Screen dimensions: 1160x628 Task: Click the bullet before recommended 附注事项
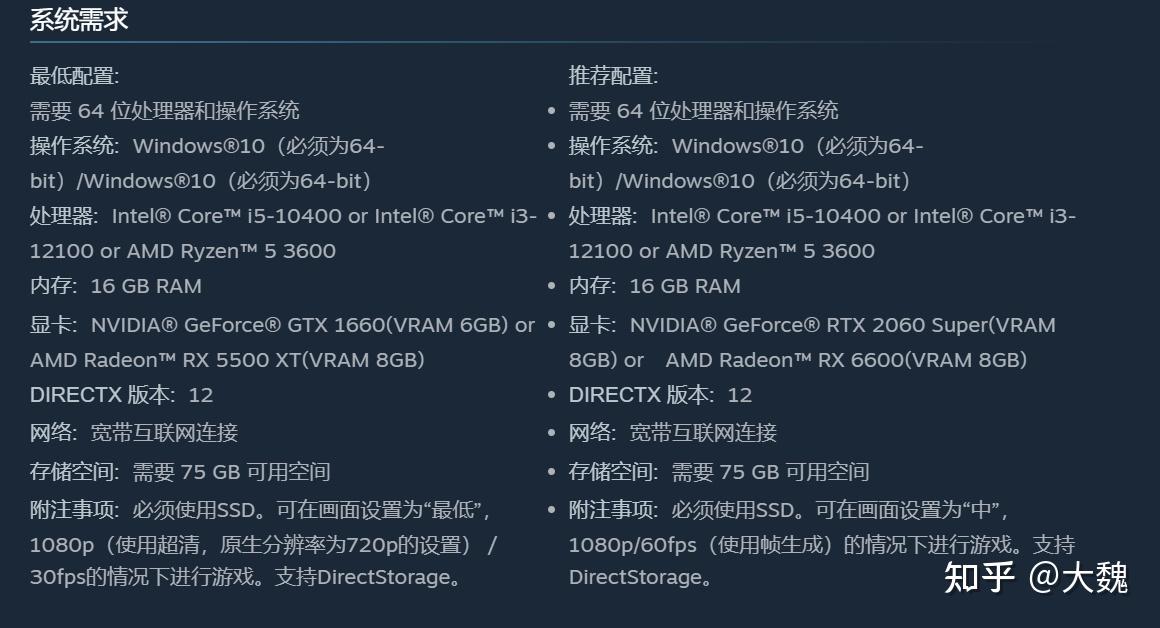pyautogui.click(x=551, y=510)
